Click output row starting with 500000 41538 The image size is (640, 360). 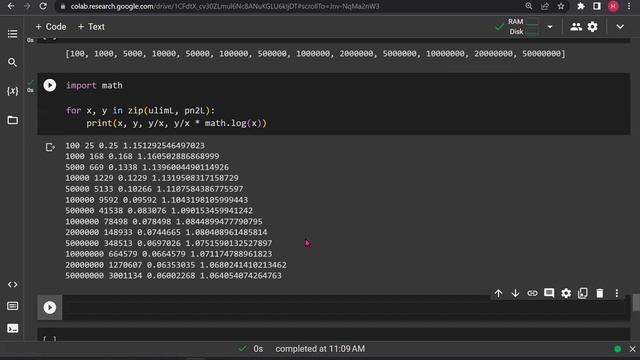click(159, 211)
